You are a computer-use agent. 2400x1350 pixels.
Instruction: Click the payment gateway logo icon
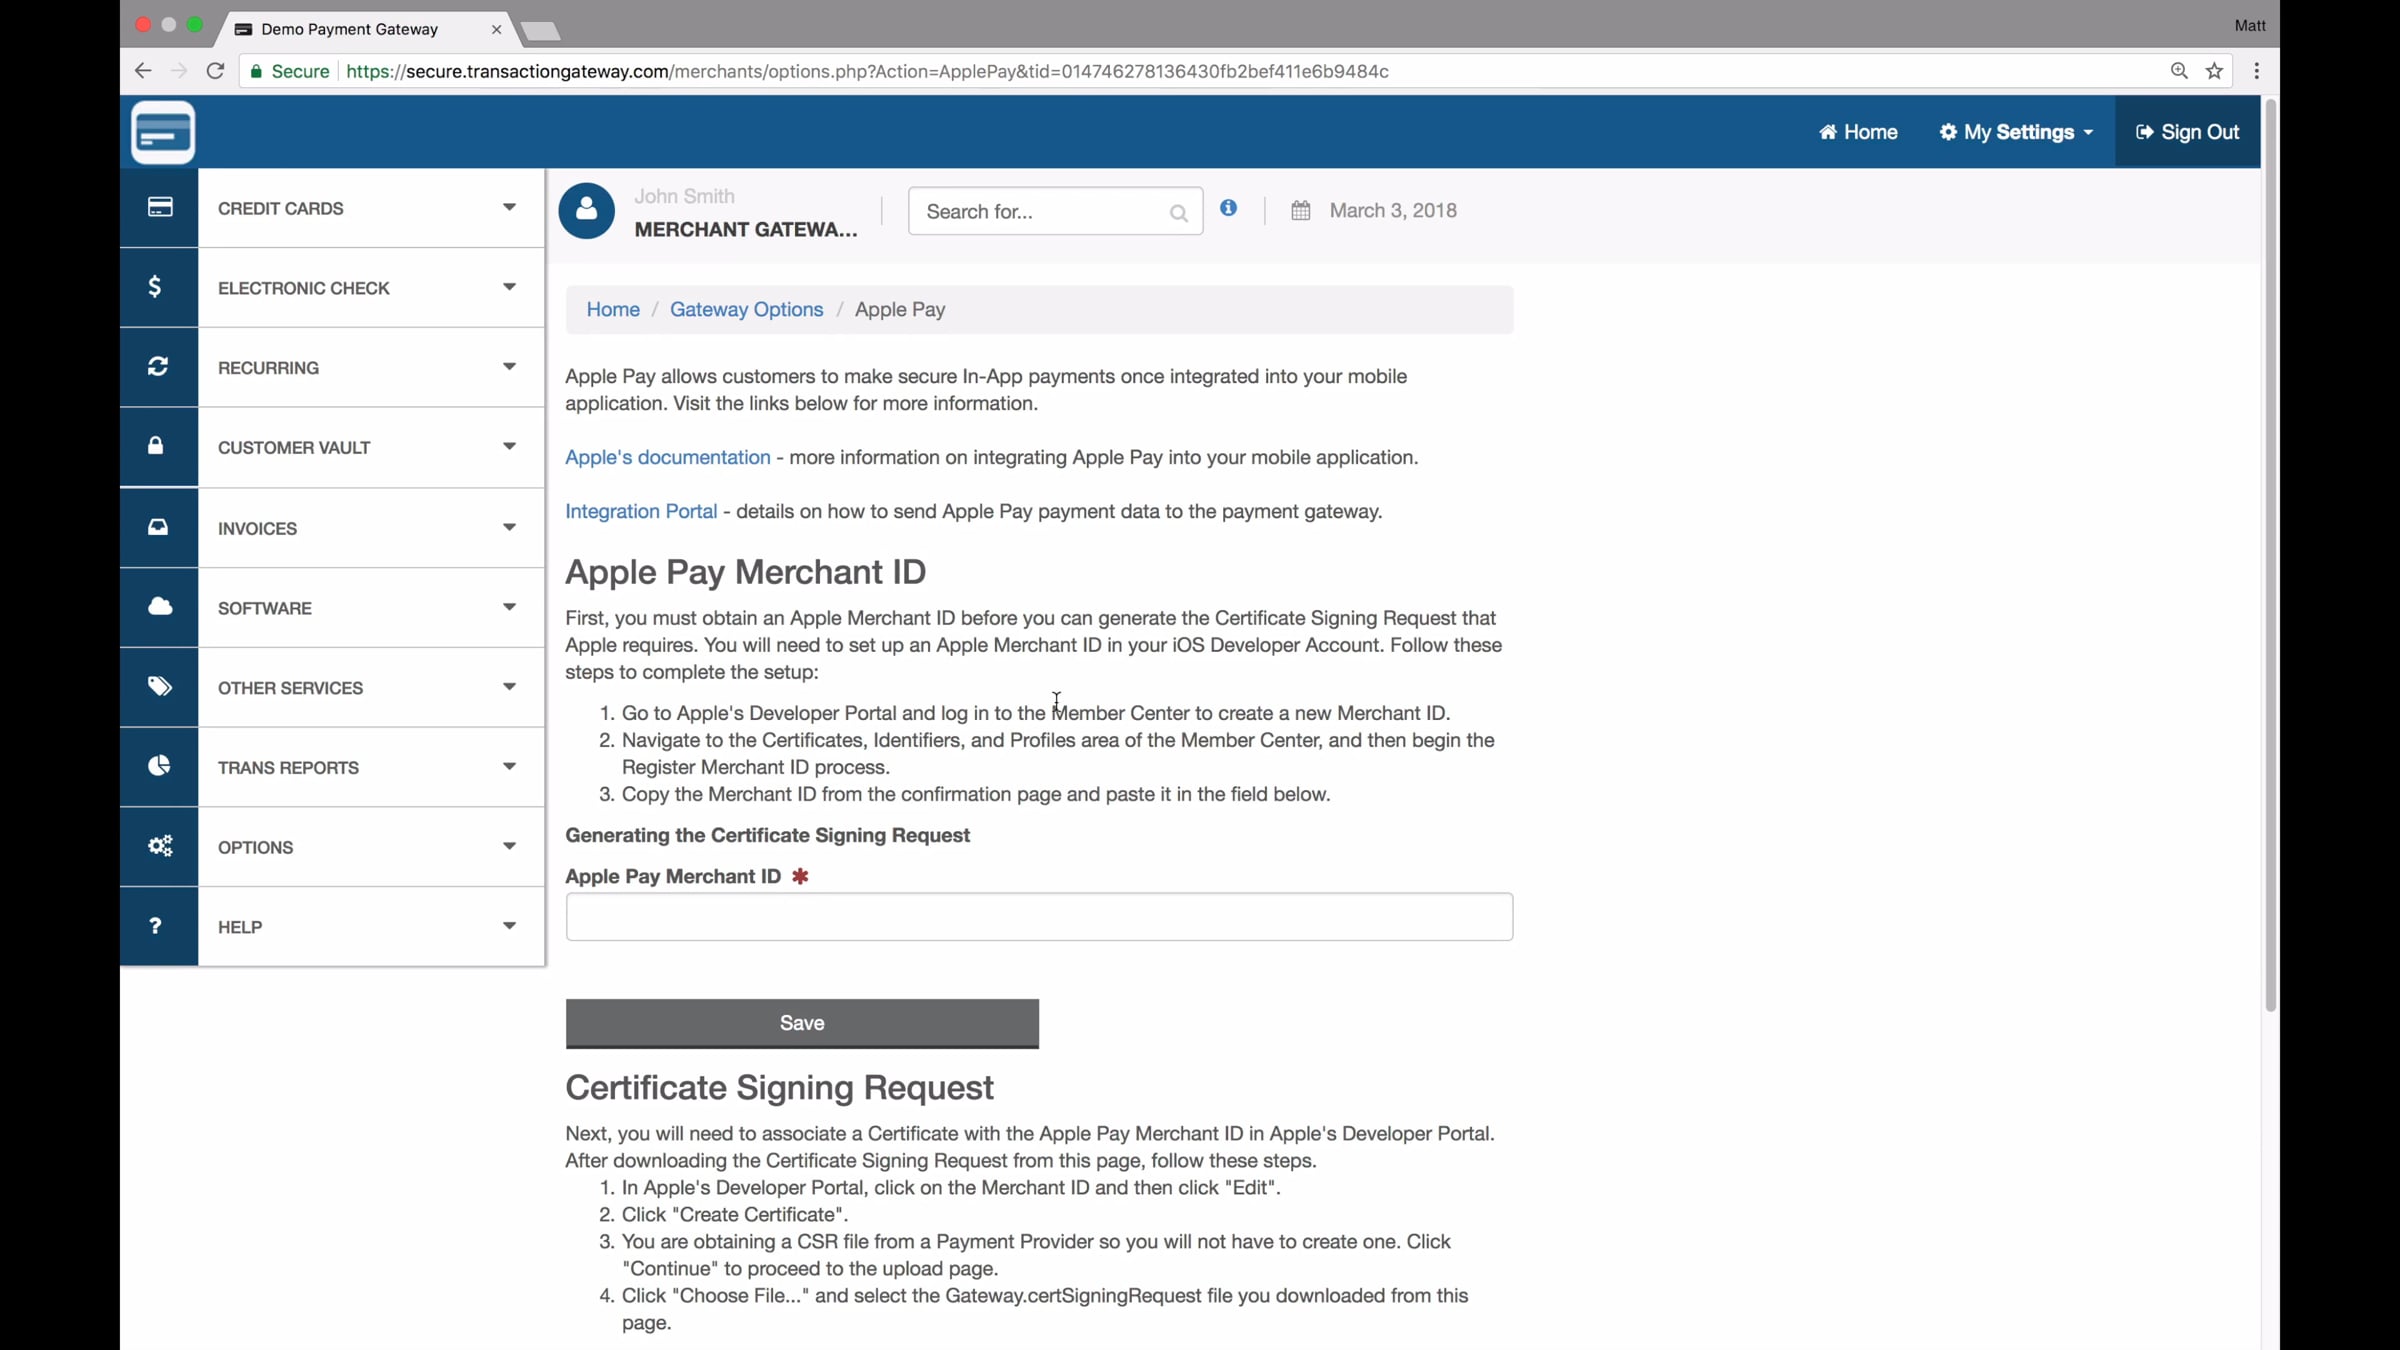(x=163, y=132)
